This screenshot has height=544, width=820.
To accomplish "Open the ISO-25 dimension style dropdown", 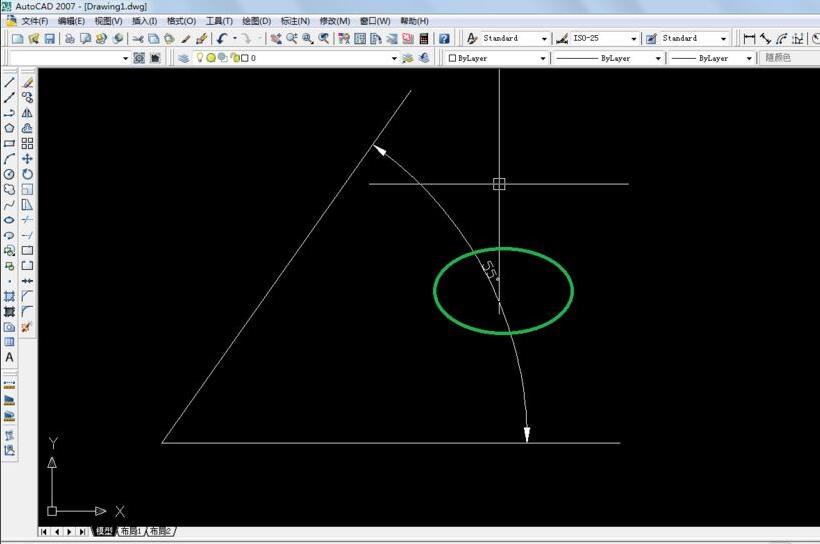I will coord(634,39).
